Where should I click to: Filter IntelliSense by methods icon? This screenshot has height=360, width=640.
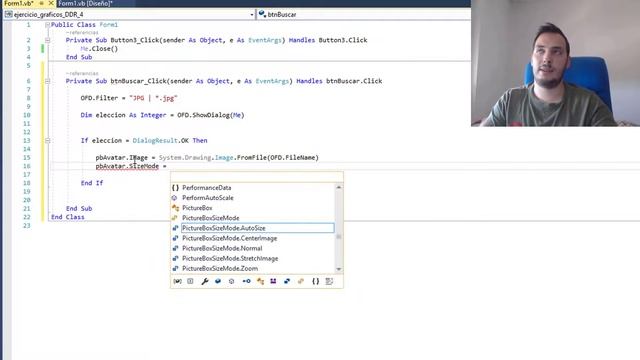[231, 281]
